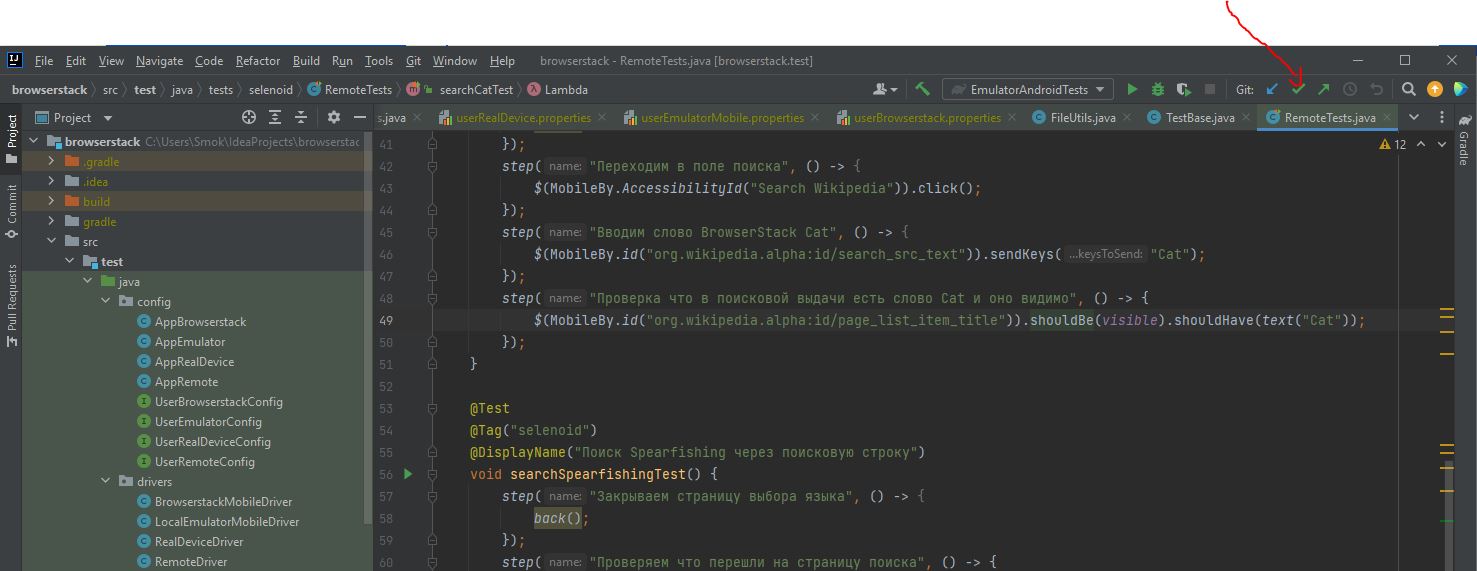Image resolution: width=1477 pixels, height=571 pixels.
Task: Open the Build menu
Action: coord(306,61)
